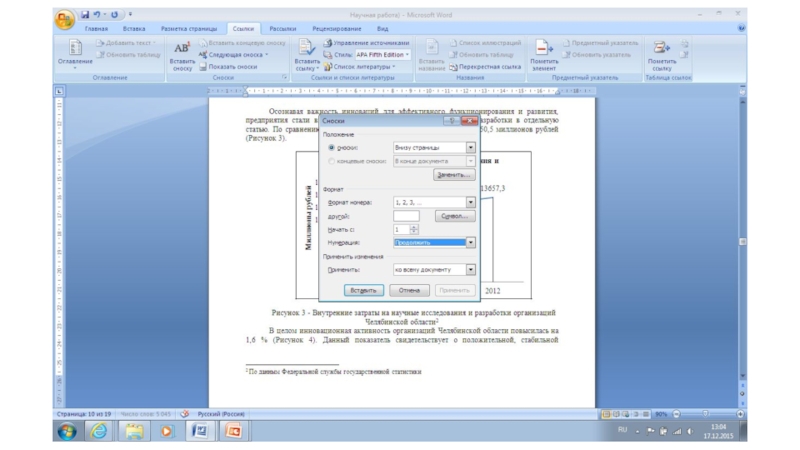
Task: Open Формат номера dropdown
Action: 434,203
